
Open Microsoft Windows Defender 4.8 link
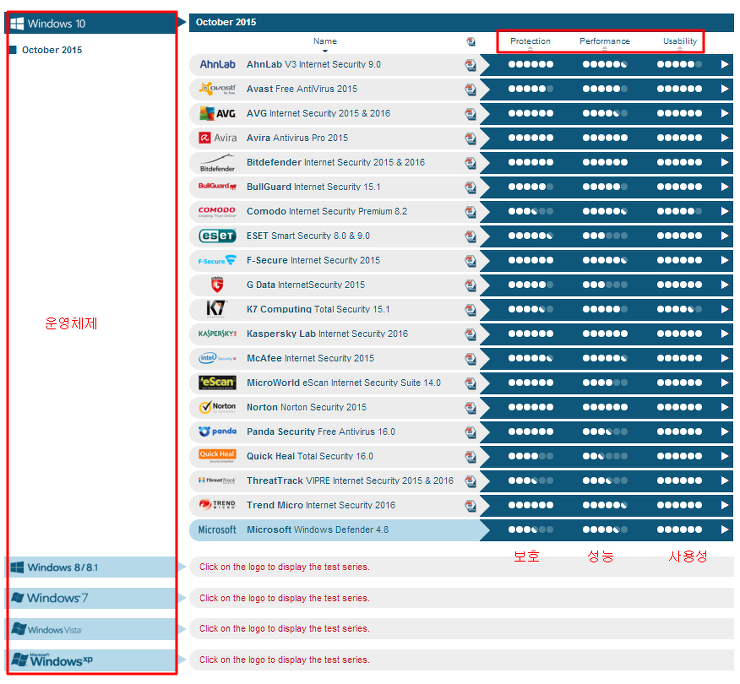click(318, 530)
